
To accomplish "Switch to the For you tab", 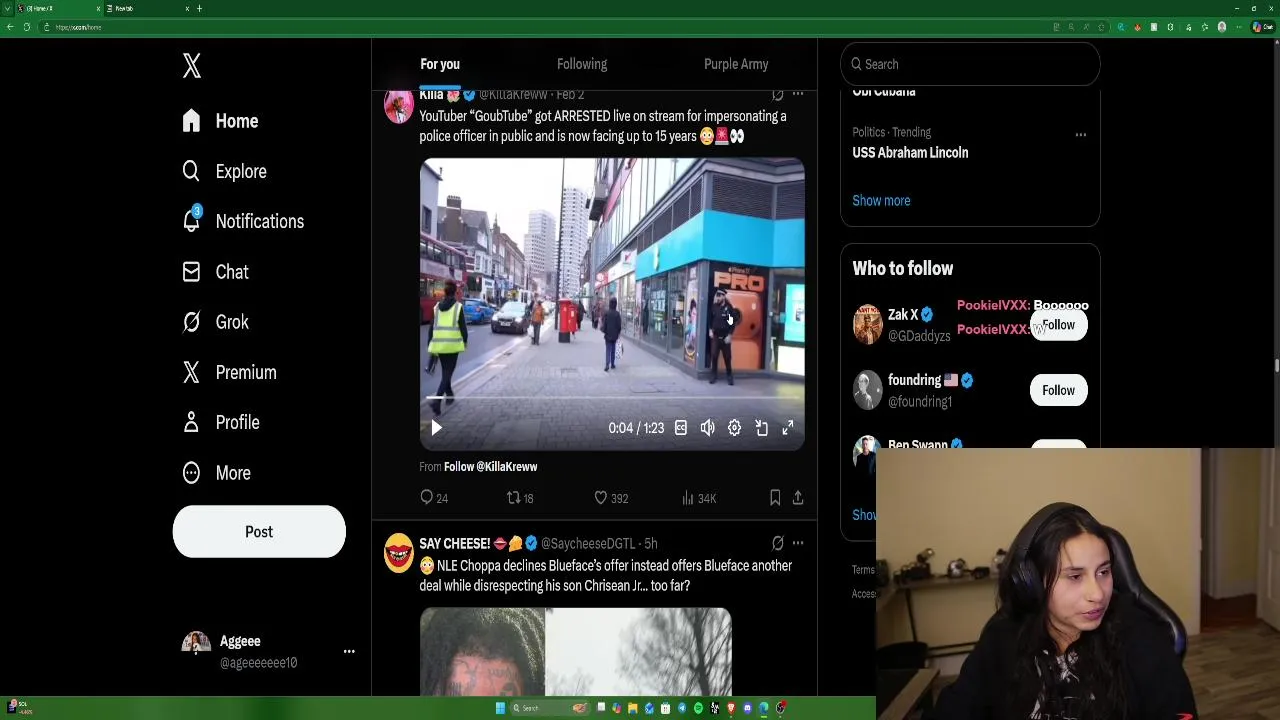I will coord(440,64).
